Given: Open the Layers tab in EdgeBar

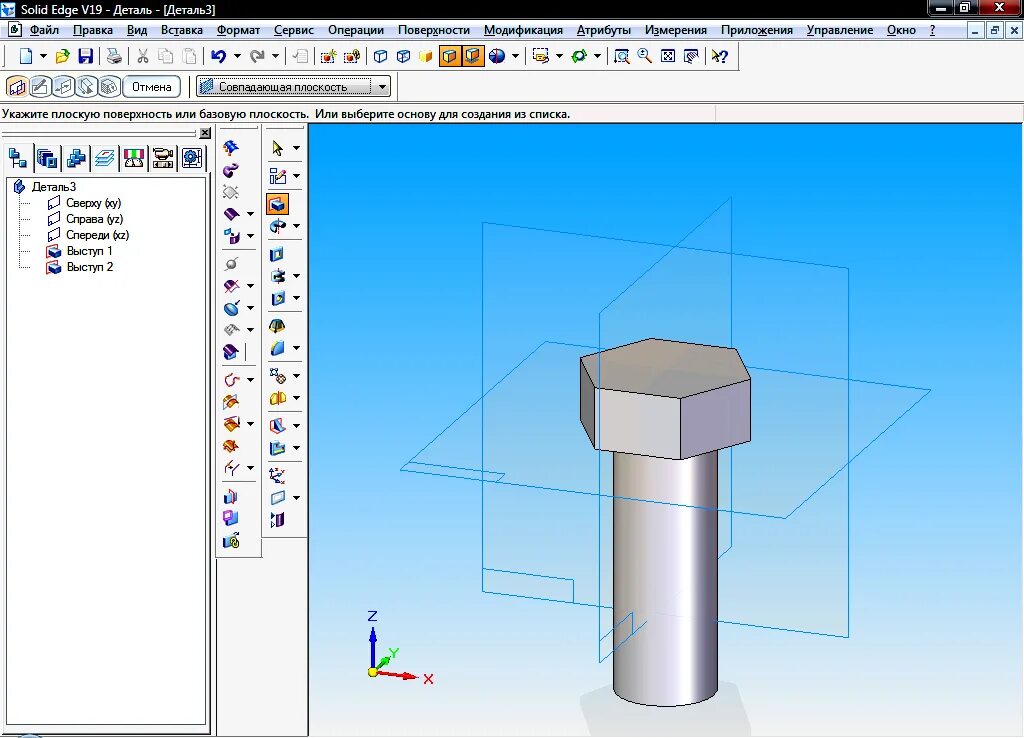Looking at the screenshot, I should (x=104, y=158).
